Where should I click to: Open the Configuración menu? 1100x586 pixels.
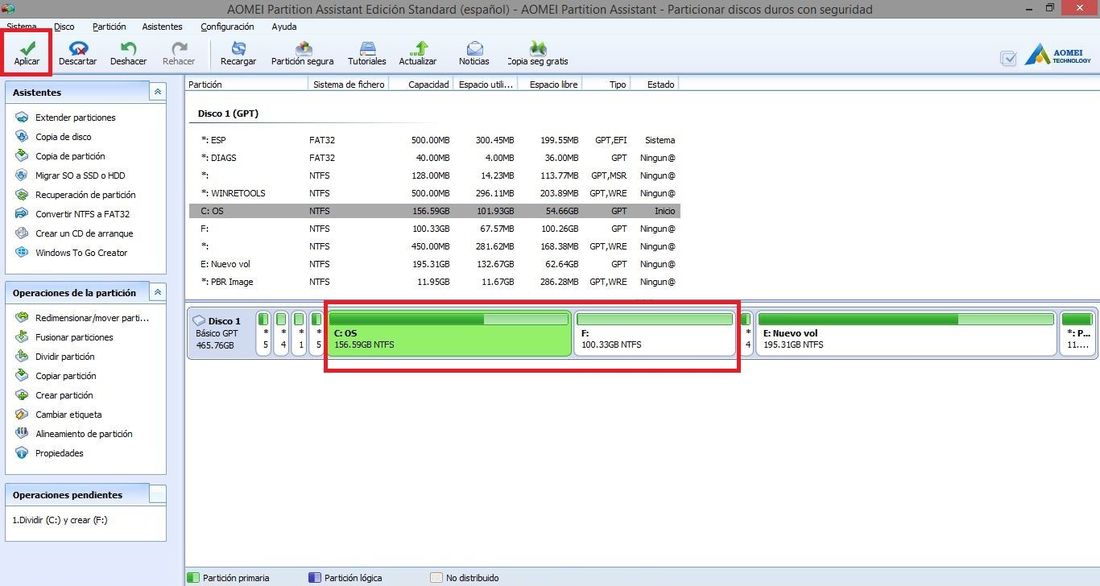pyautogui.click(x=227, y=27)
